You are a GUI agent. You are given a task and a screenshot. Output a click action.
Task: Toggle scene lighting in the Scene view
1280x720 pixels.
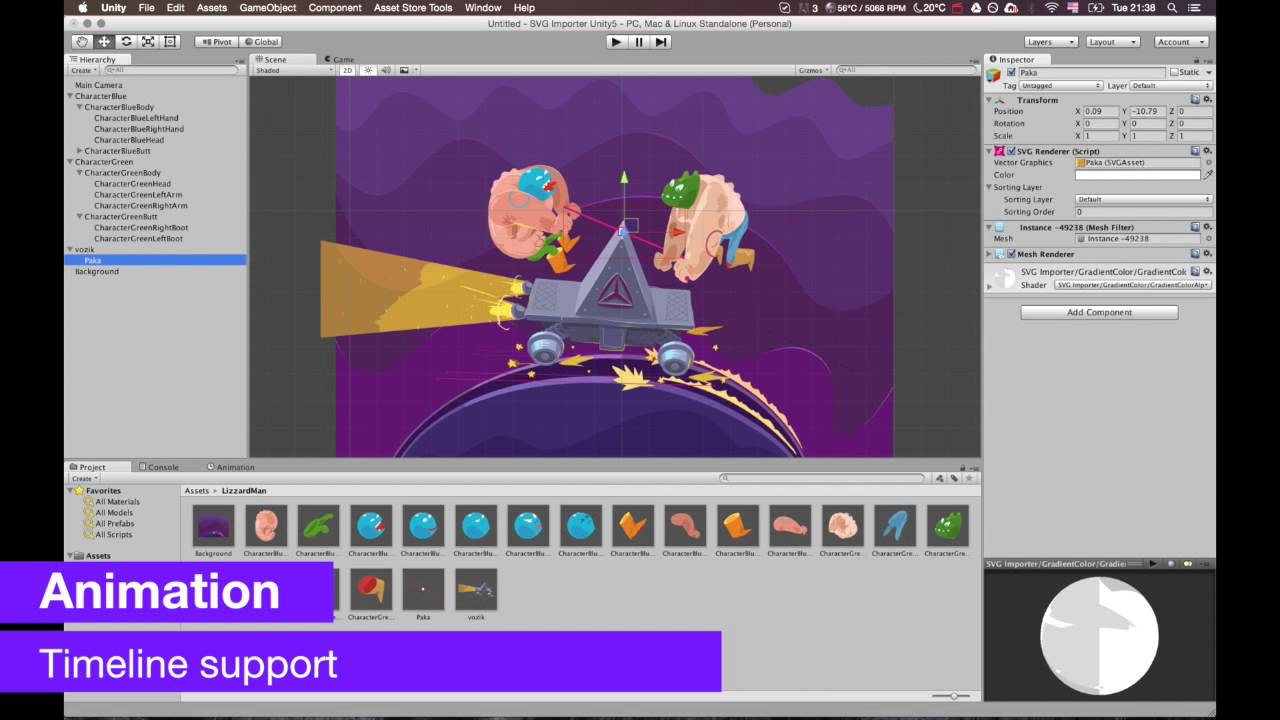click(x=367, y=69)
